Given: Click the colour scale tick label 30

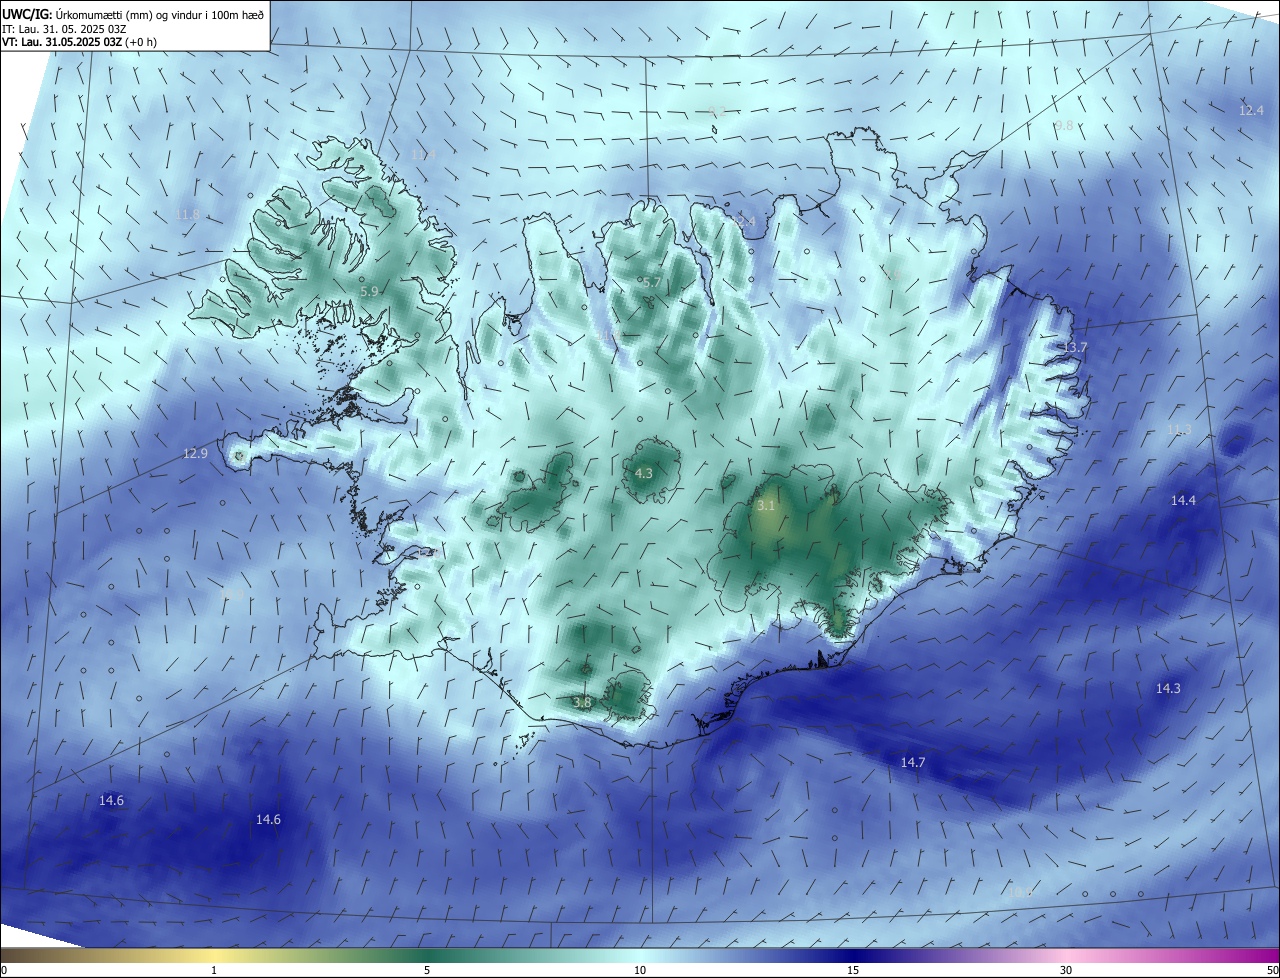Looking at the screenshot, I should tap(1066, 970).
